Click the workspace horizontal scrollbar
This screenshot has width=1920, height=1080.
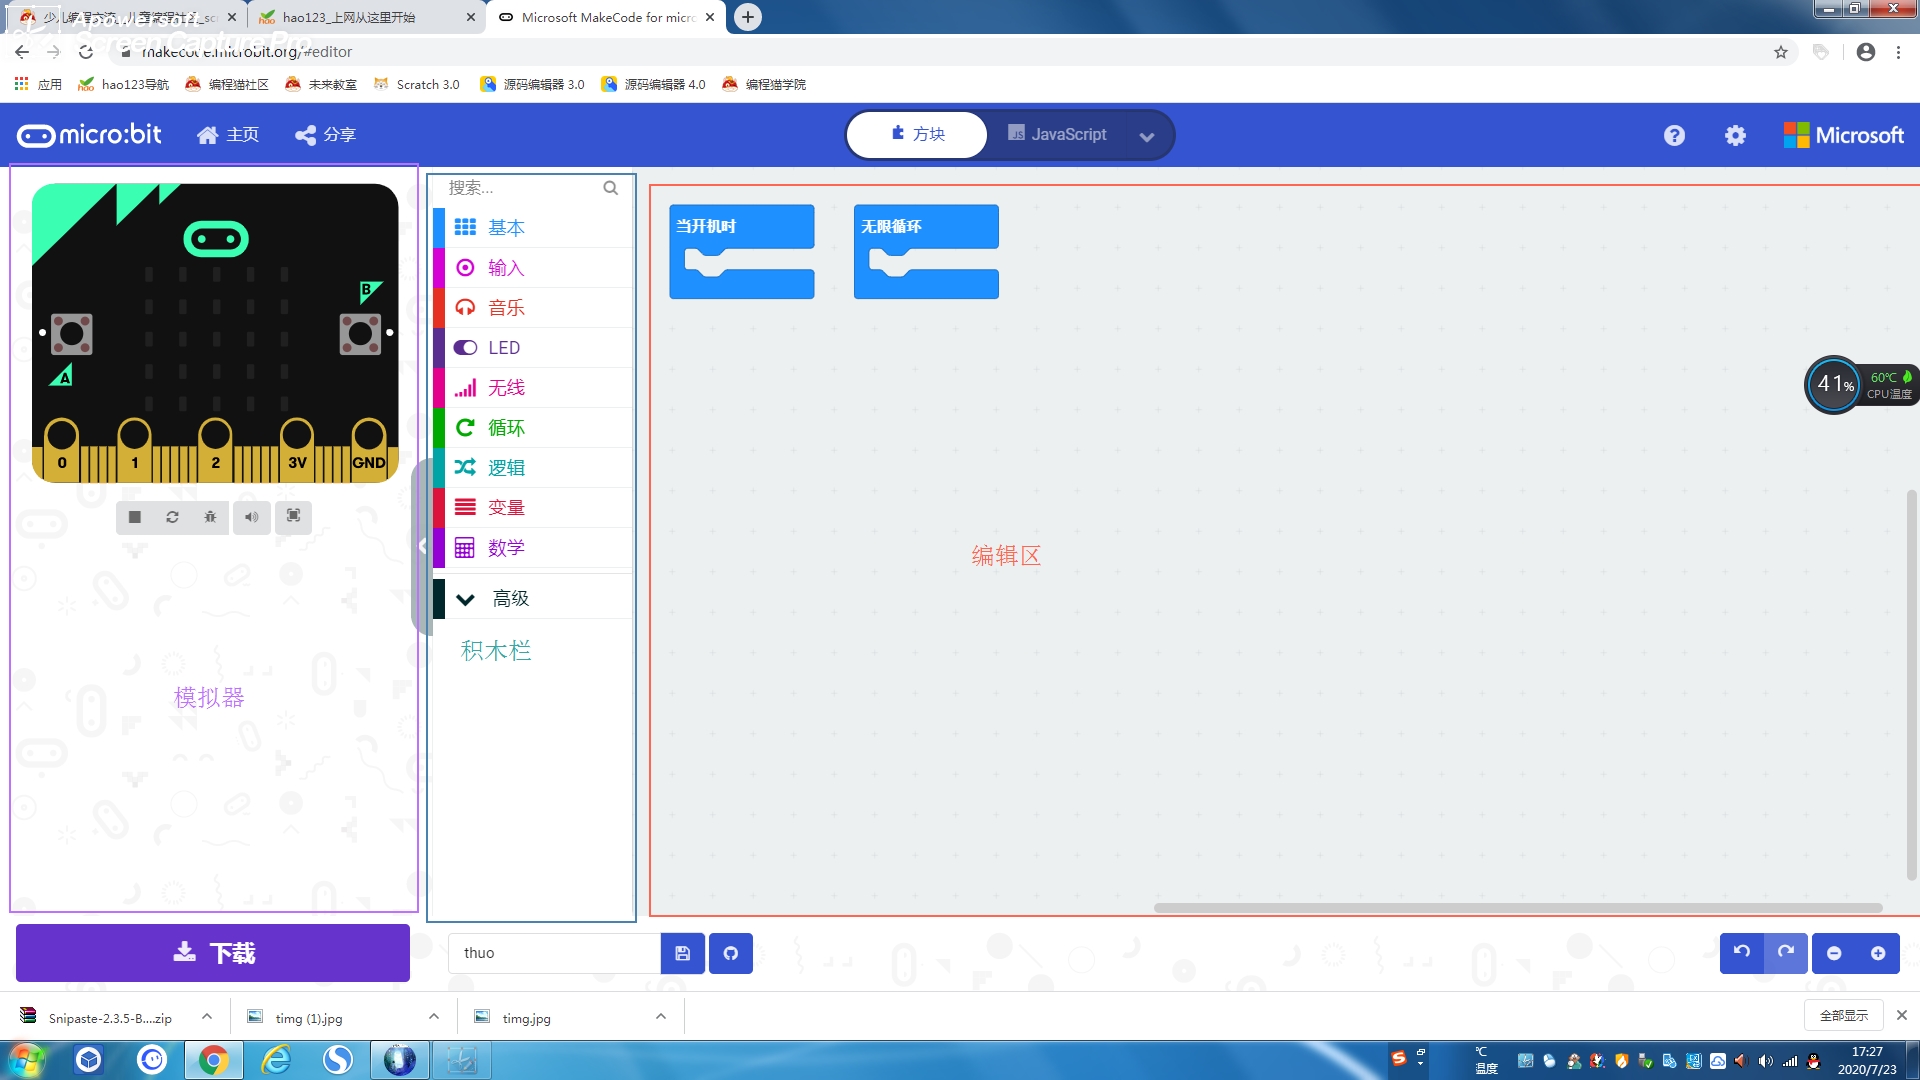pos(1518,908)
